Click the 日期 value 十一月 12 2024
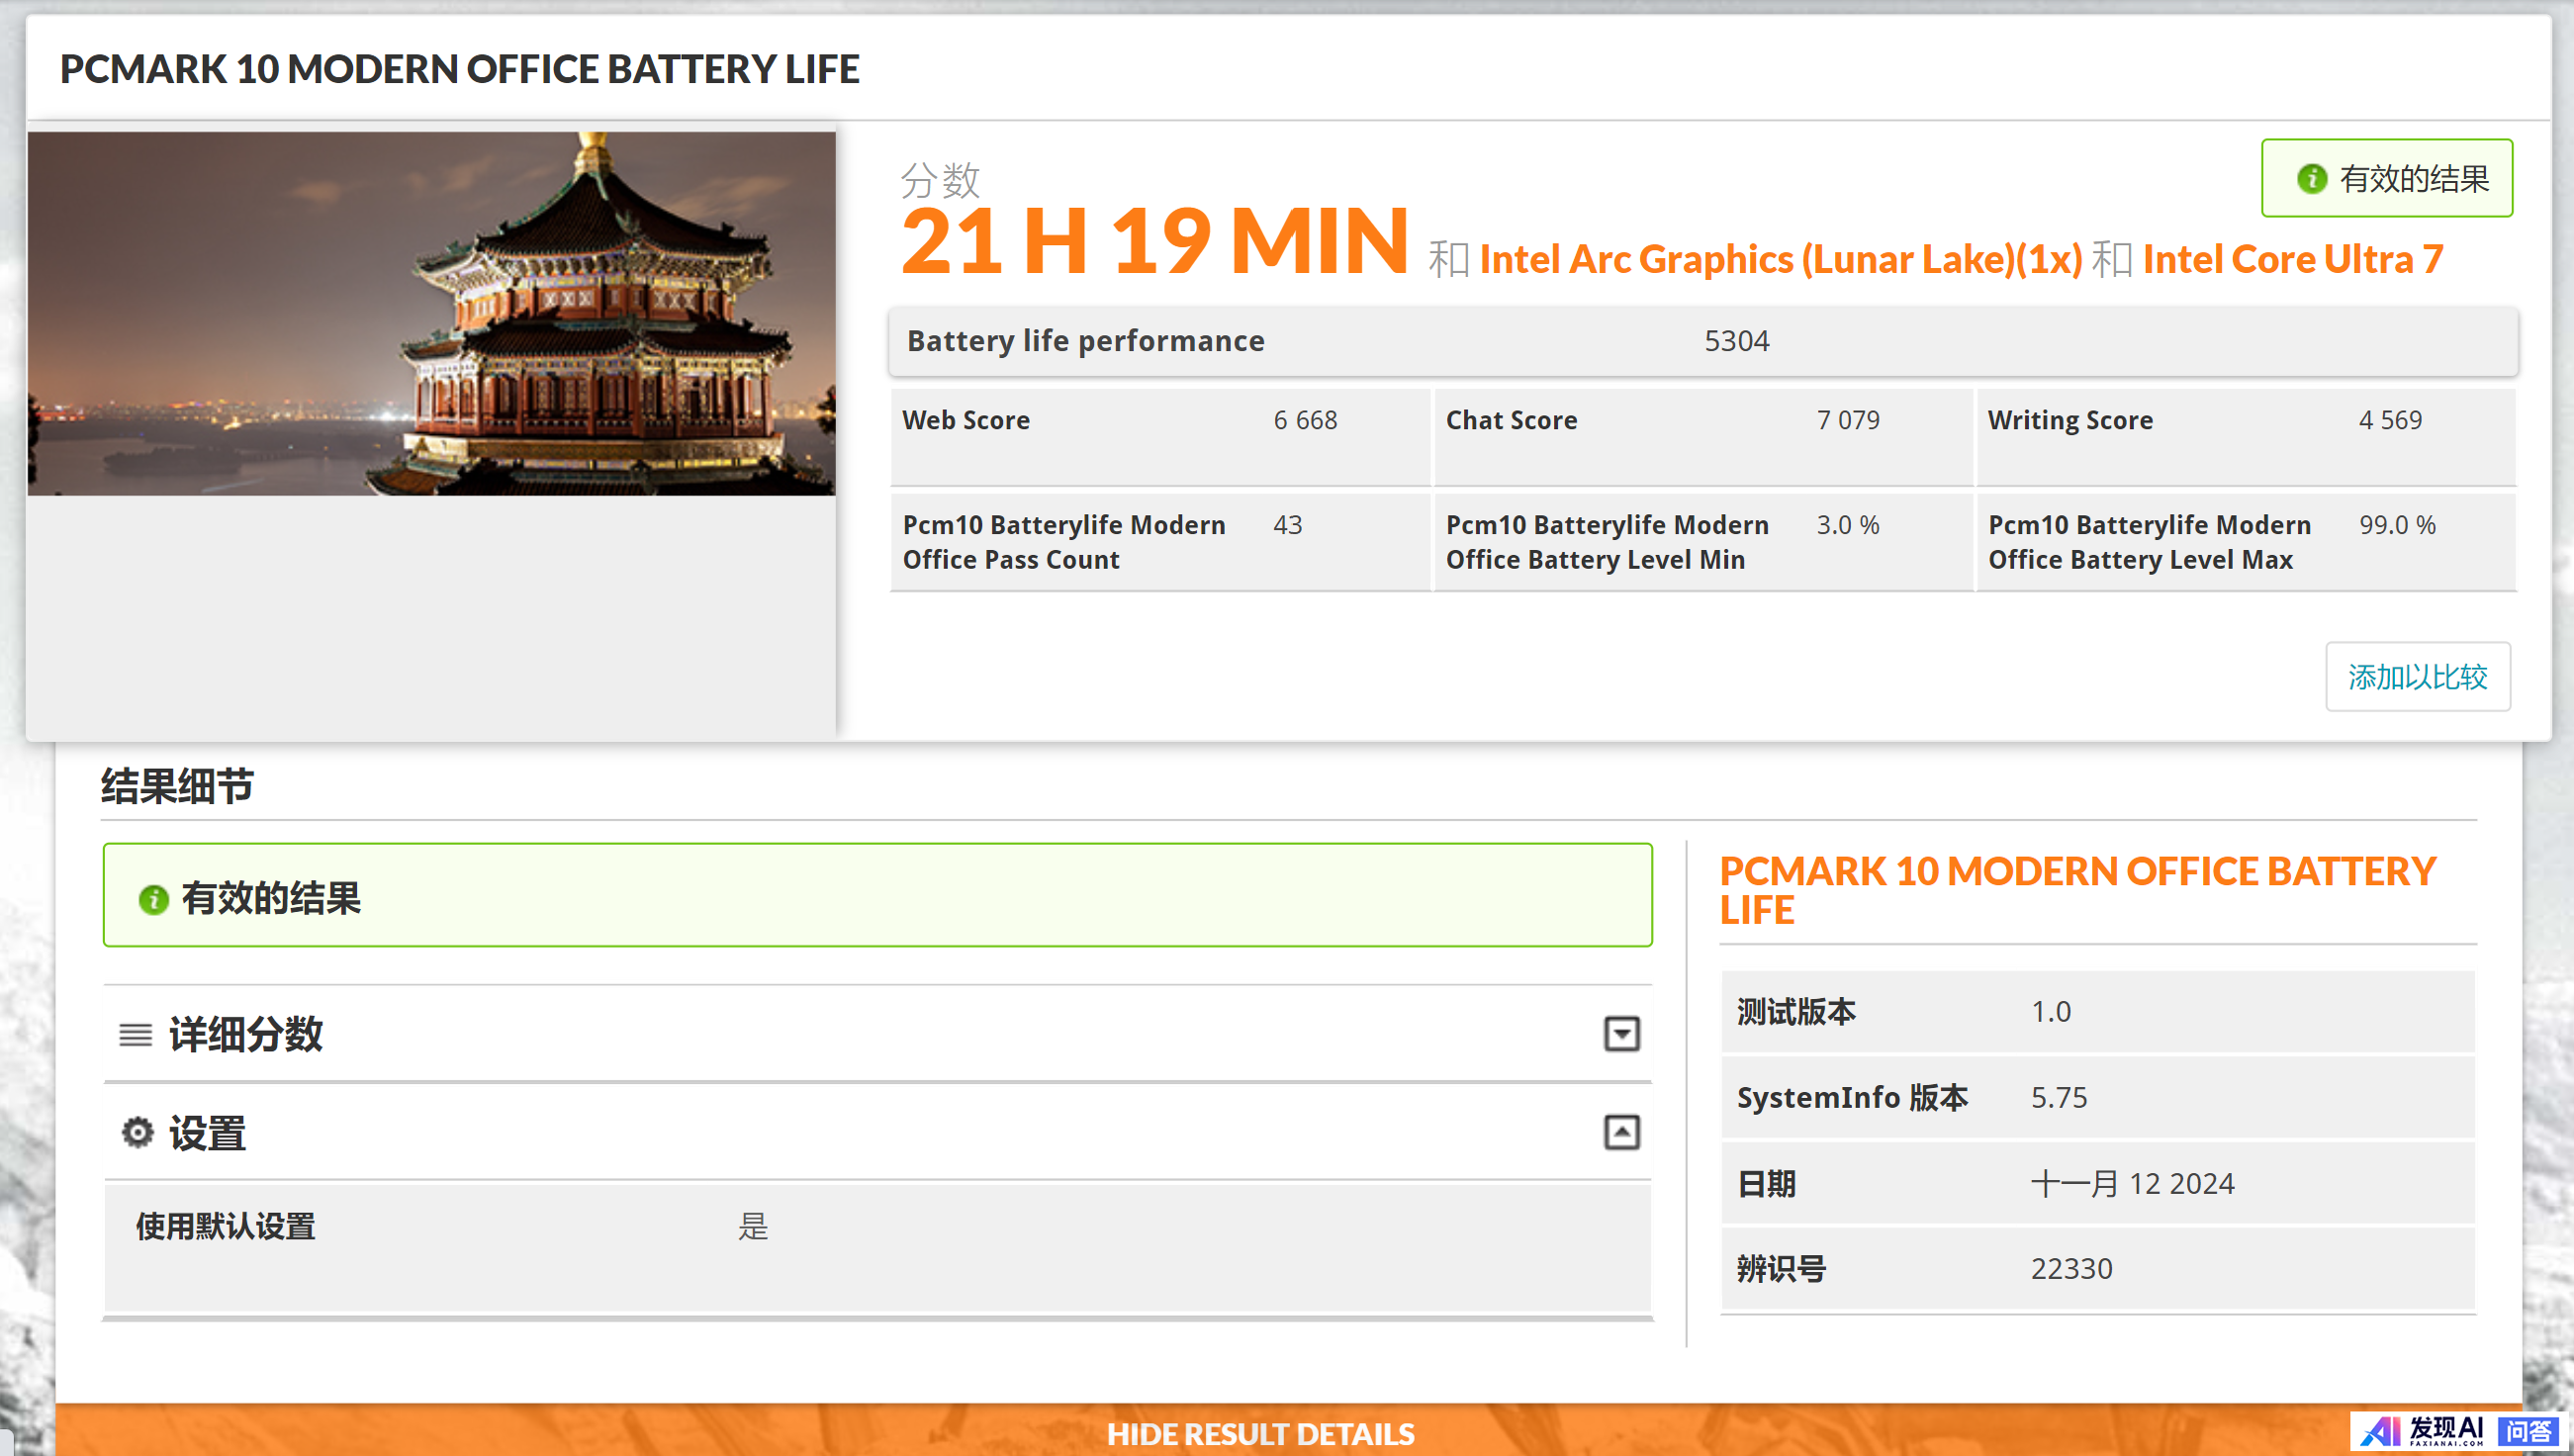This screenshot has width=2574, height=1456. pyautogui.click(x=2132, y=1184)
